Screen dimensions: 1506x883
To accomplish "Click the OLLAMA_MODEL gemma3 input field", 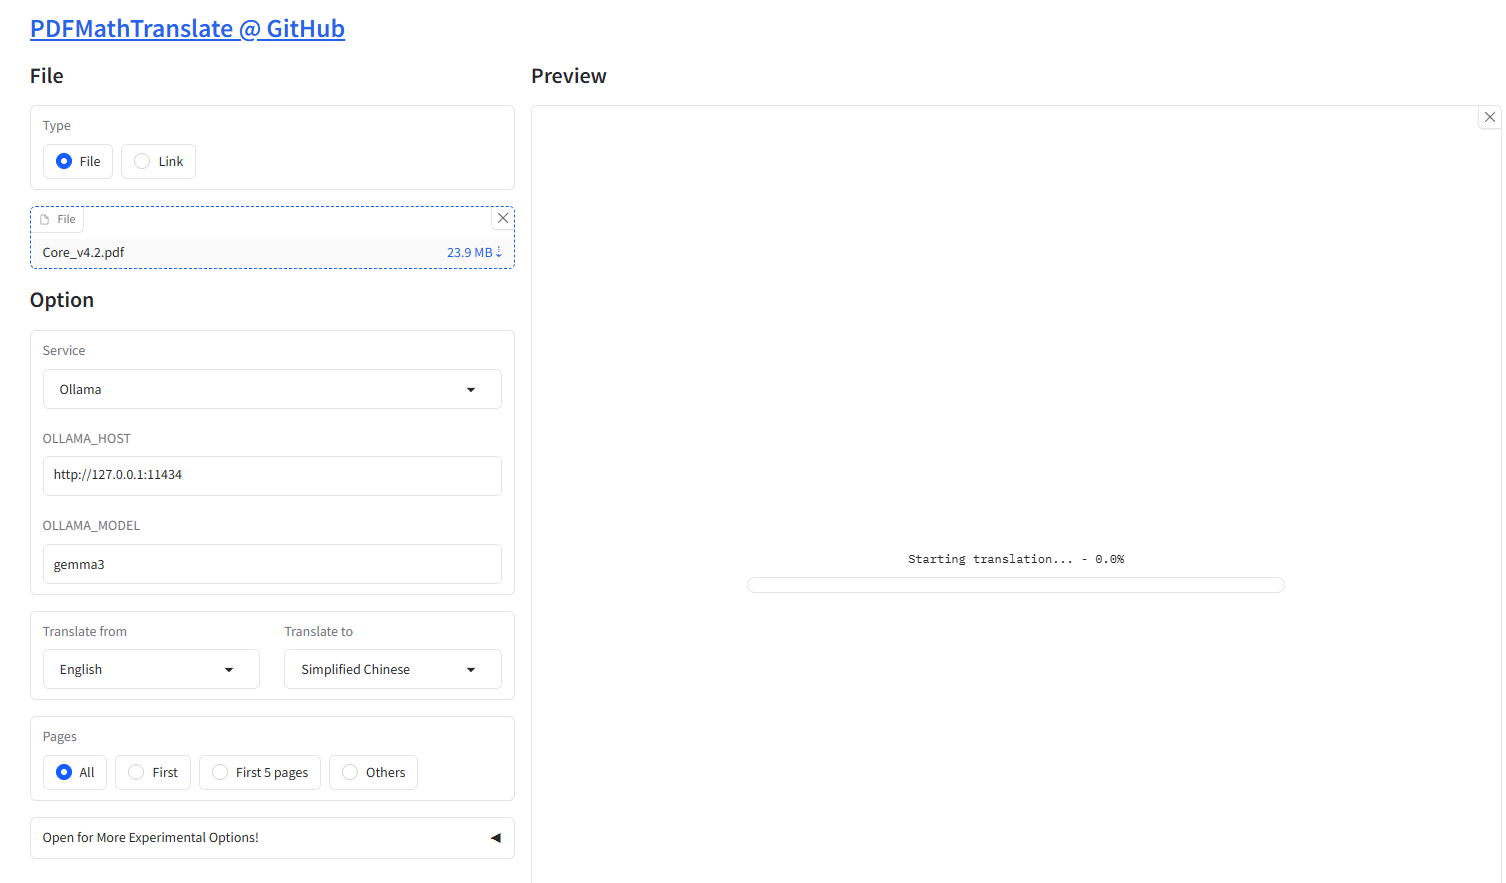I will (272, 564).
